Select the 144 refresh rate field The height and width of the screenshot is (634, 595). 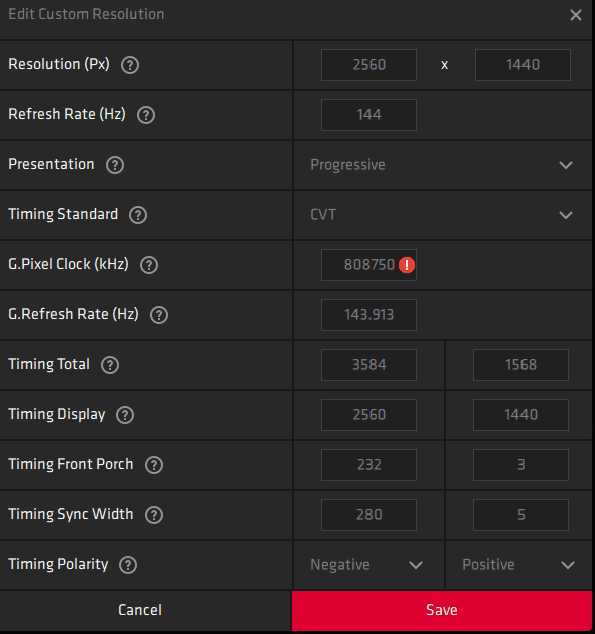click(x=369, y=115)
